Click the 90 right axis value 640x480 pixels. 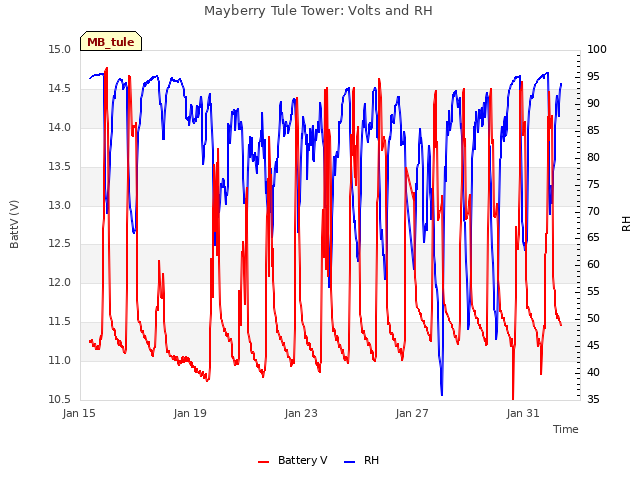[x=593, y=104]
